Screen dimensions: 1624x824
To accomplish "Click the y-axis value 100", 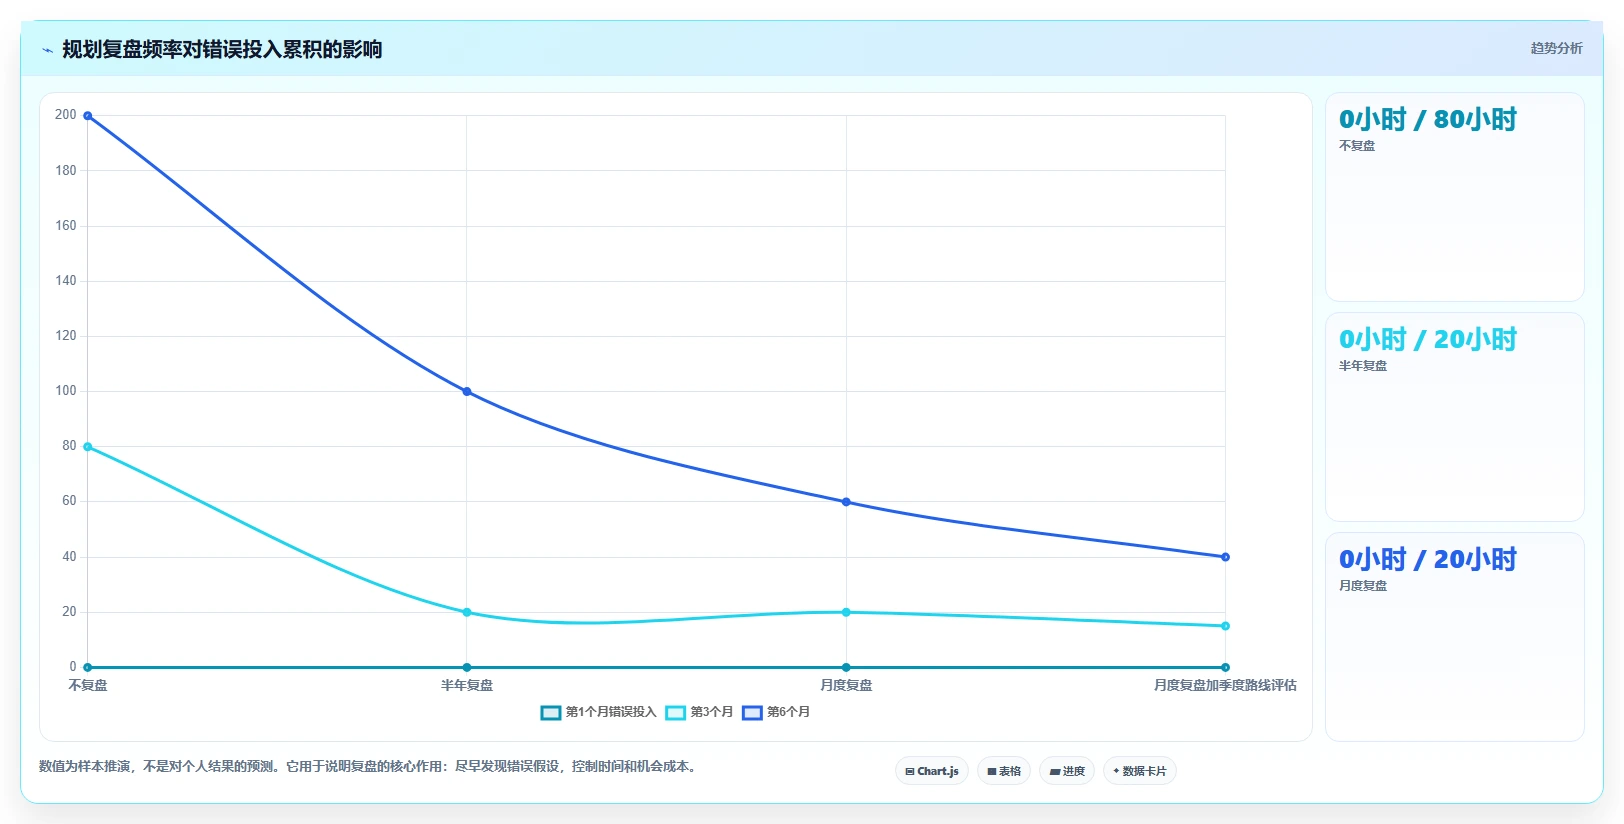I will 66,391.
